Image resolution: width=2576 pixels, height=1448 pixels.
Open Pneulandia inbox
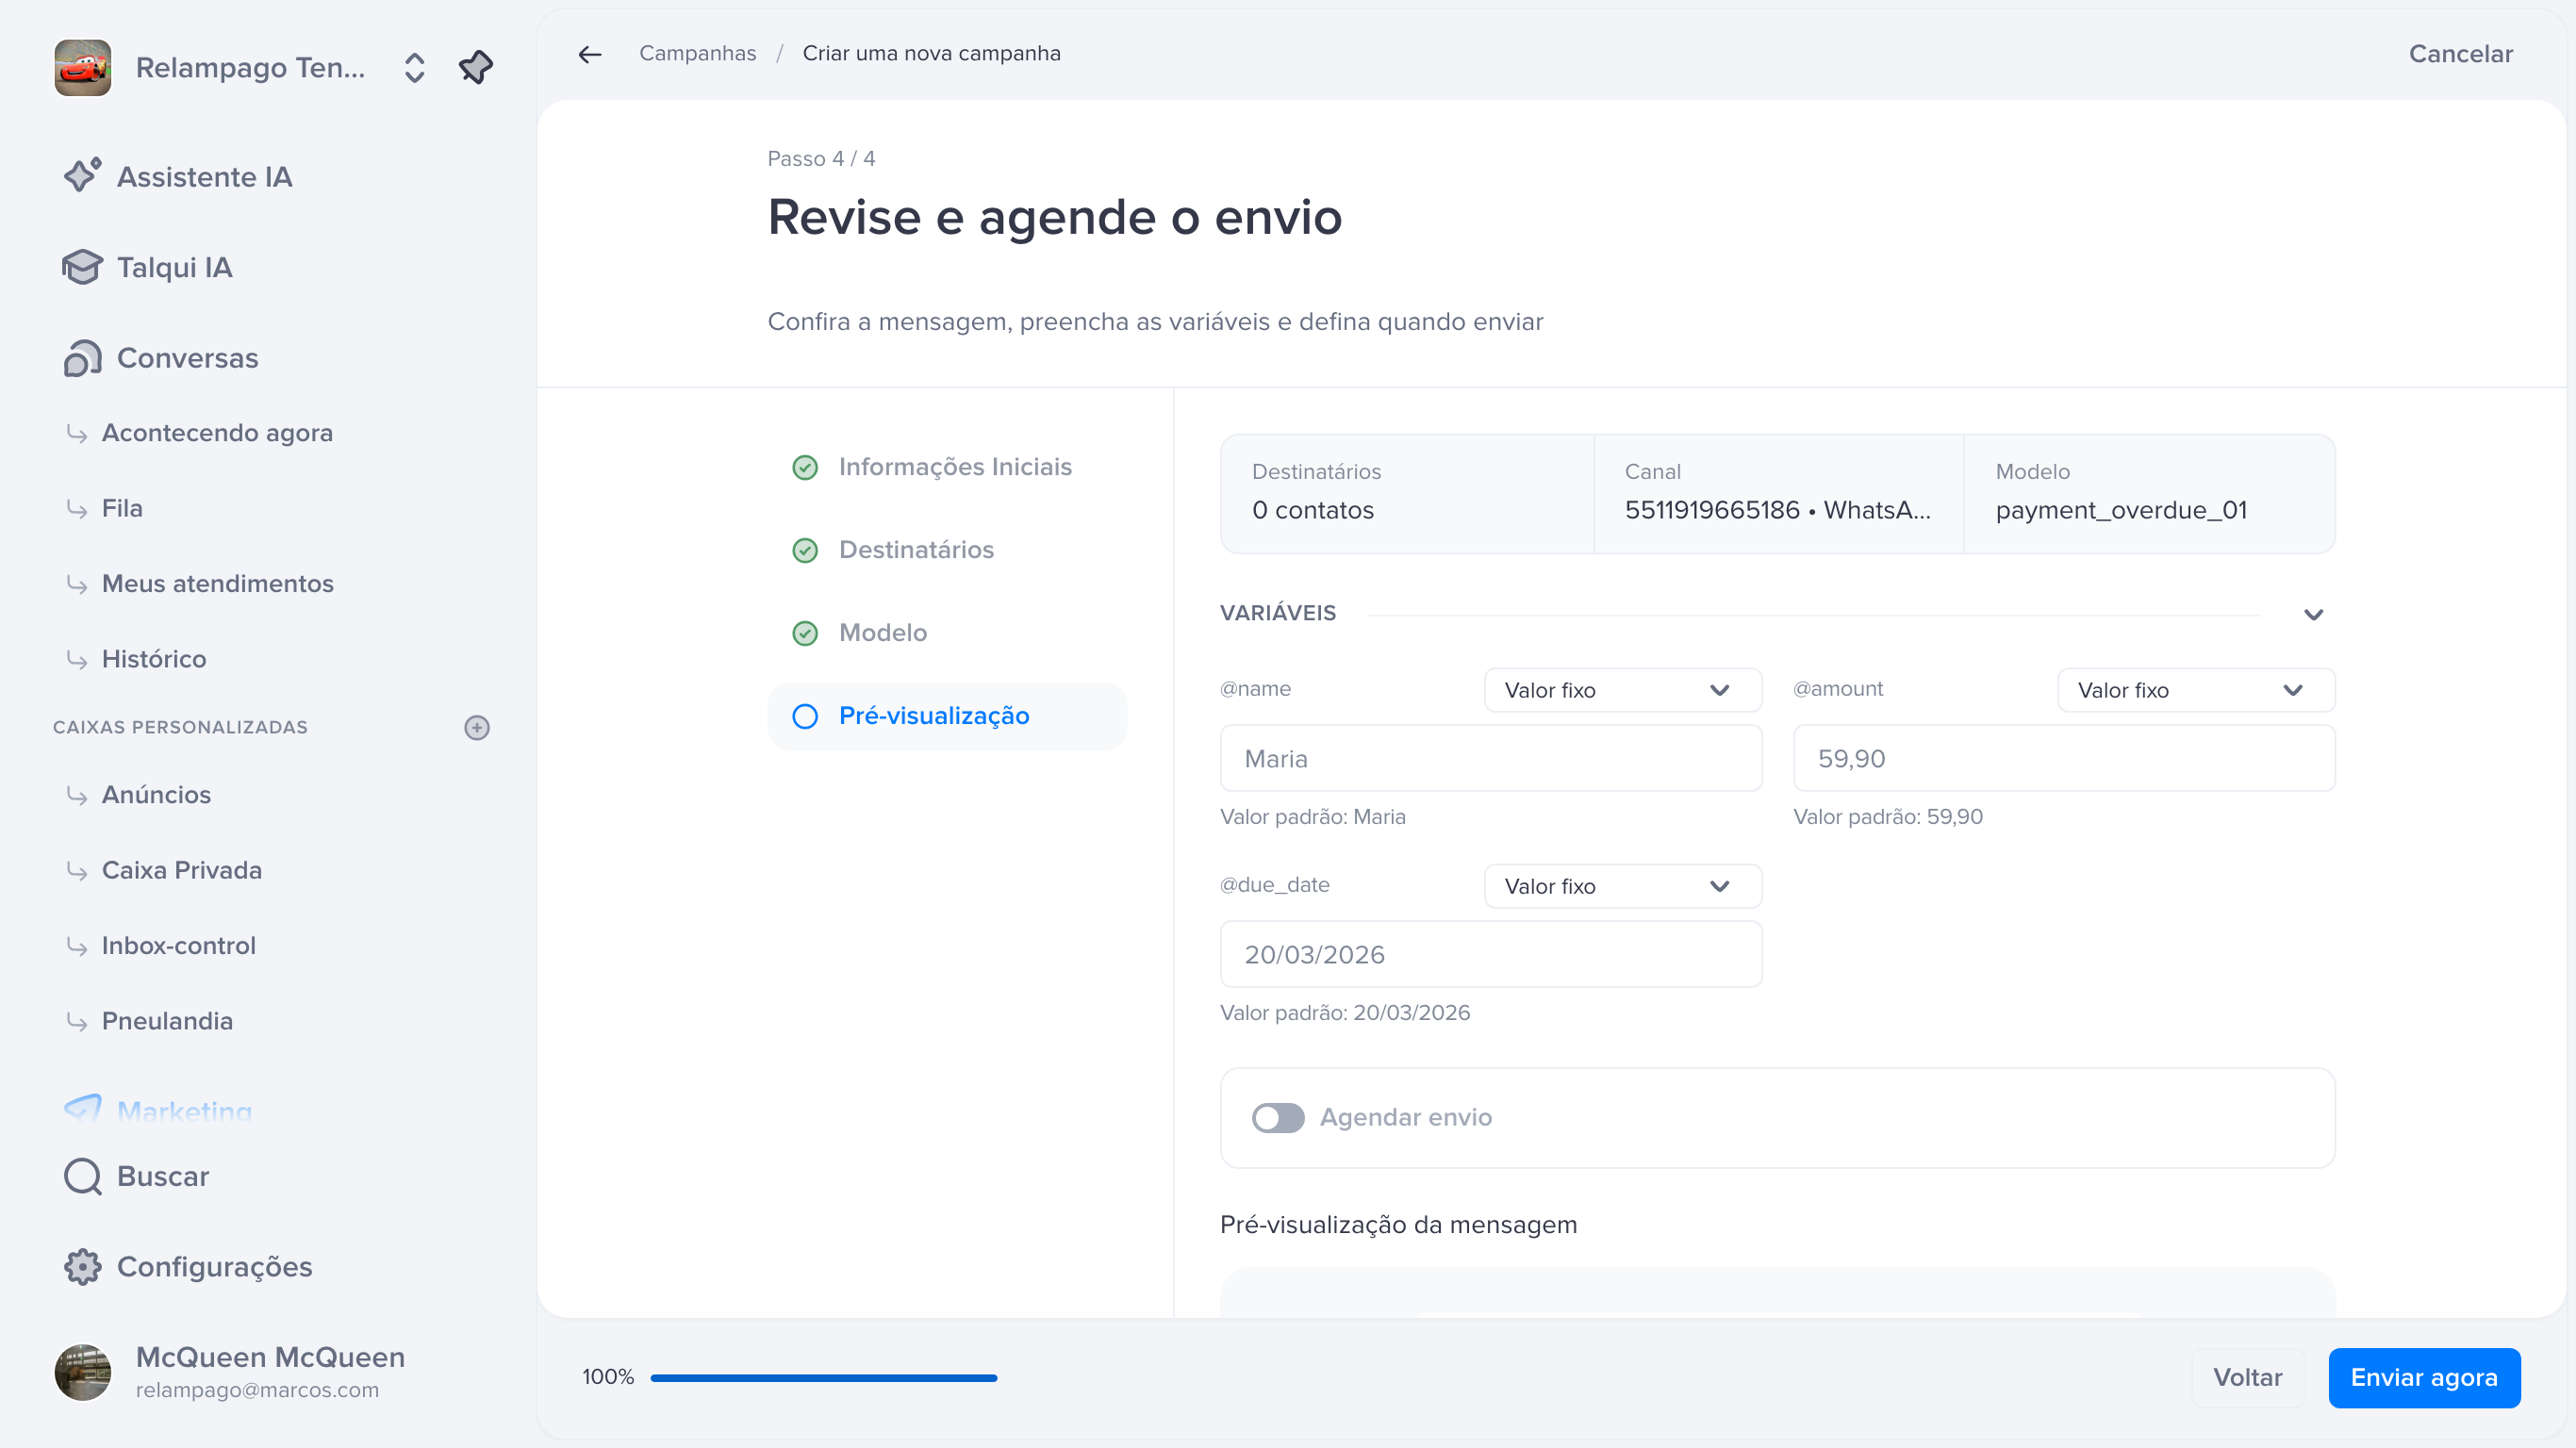pos(167,1021)
